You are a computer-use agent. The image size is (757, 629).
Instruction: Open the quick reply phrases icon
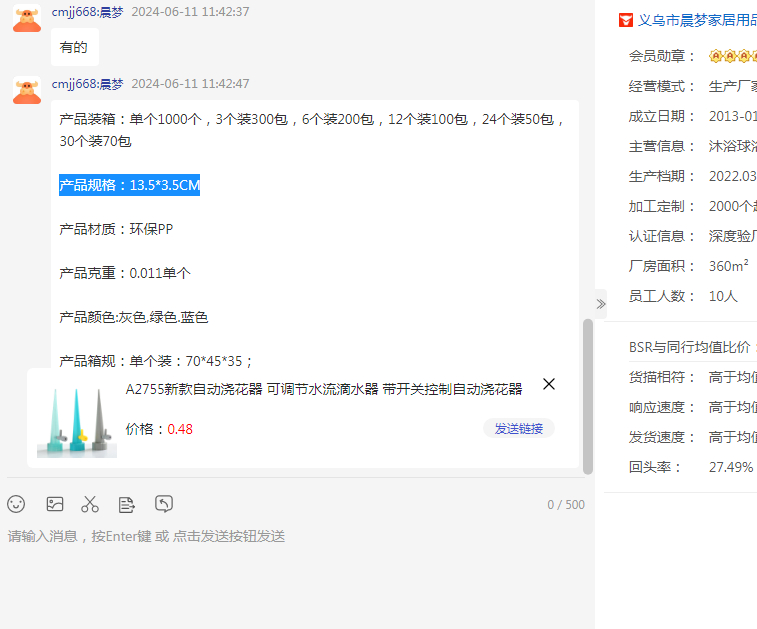[x=126, y=504]
